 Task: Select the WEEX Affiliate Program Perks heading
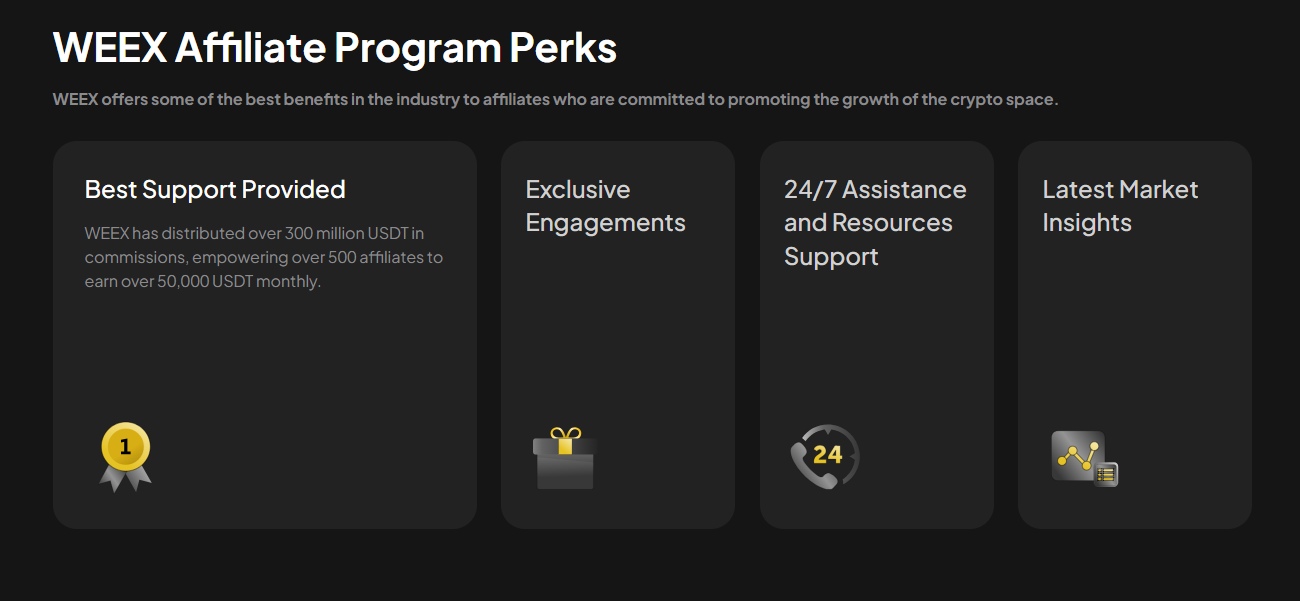coord(334,47)
